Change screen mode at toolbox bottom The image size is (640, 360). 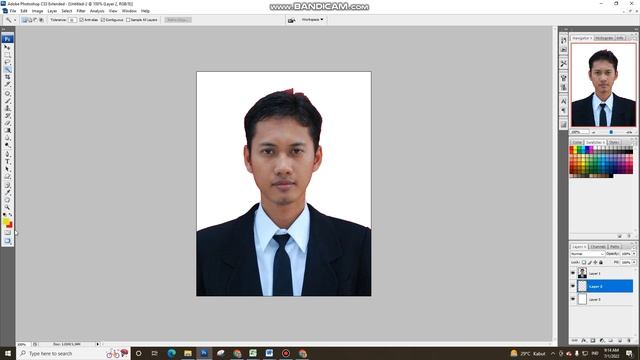tap(7, 241)
